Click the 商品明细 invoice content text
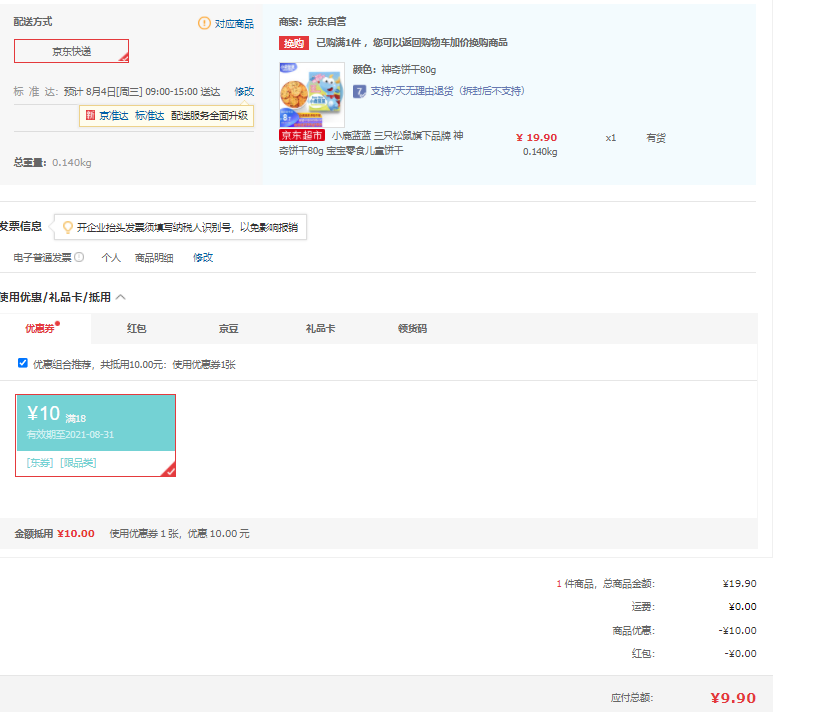This screenshot has height=712, width=830. click(x=154, y=258)
